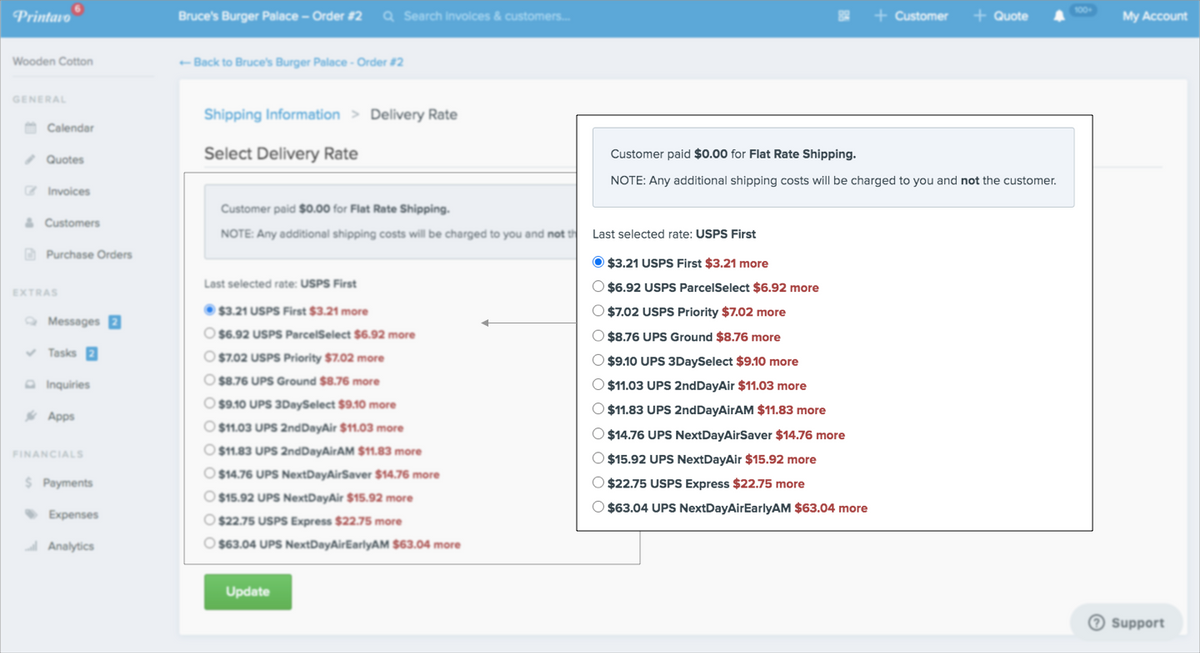The height and width of the screenshot is (653, 1200).
Task: Click the Messages unread badge showing 2
Action: point(115,322)
